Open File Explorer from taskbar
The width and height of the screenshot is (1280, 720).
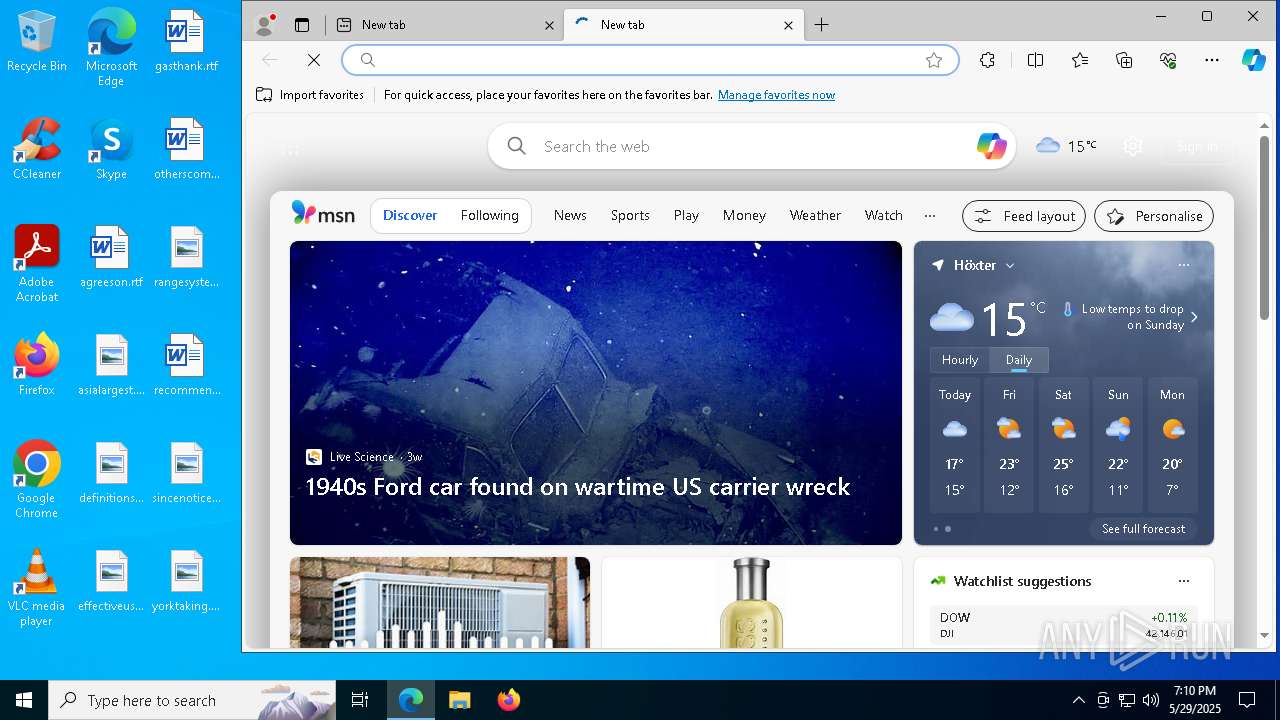(x=459, y=700)
